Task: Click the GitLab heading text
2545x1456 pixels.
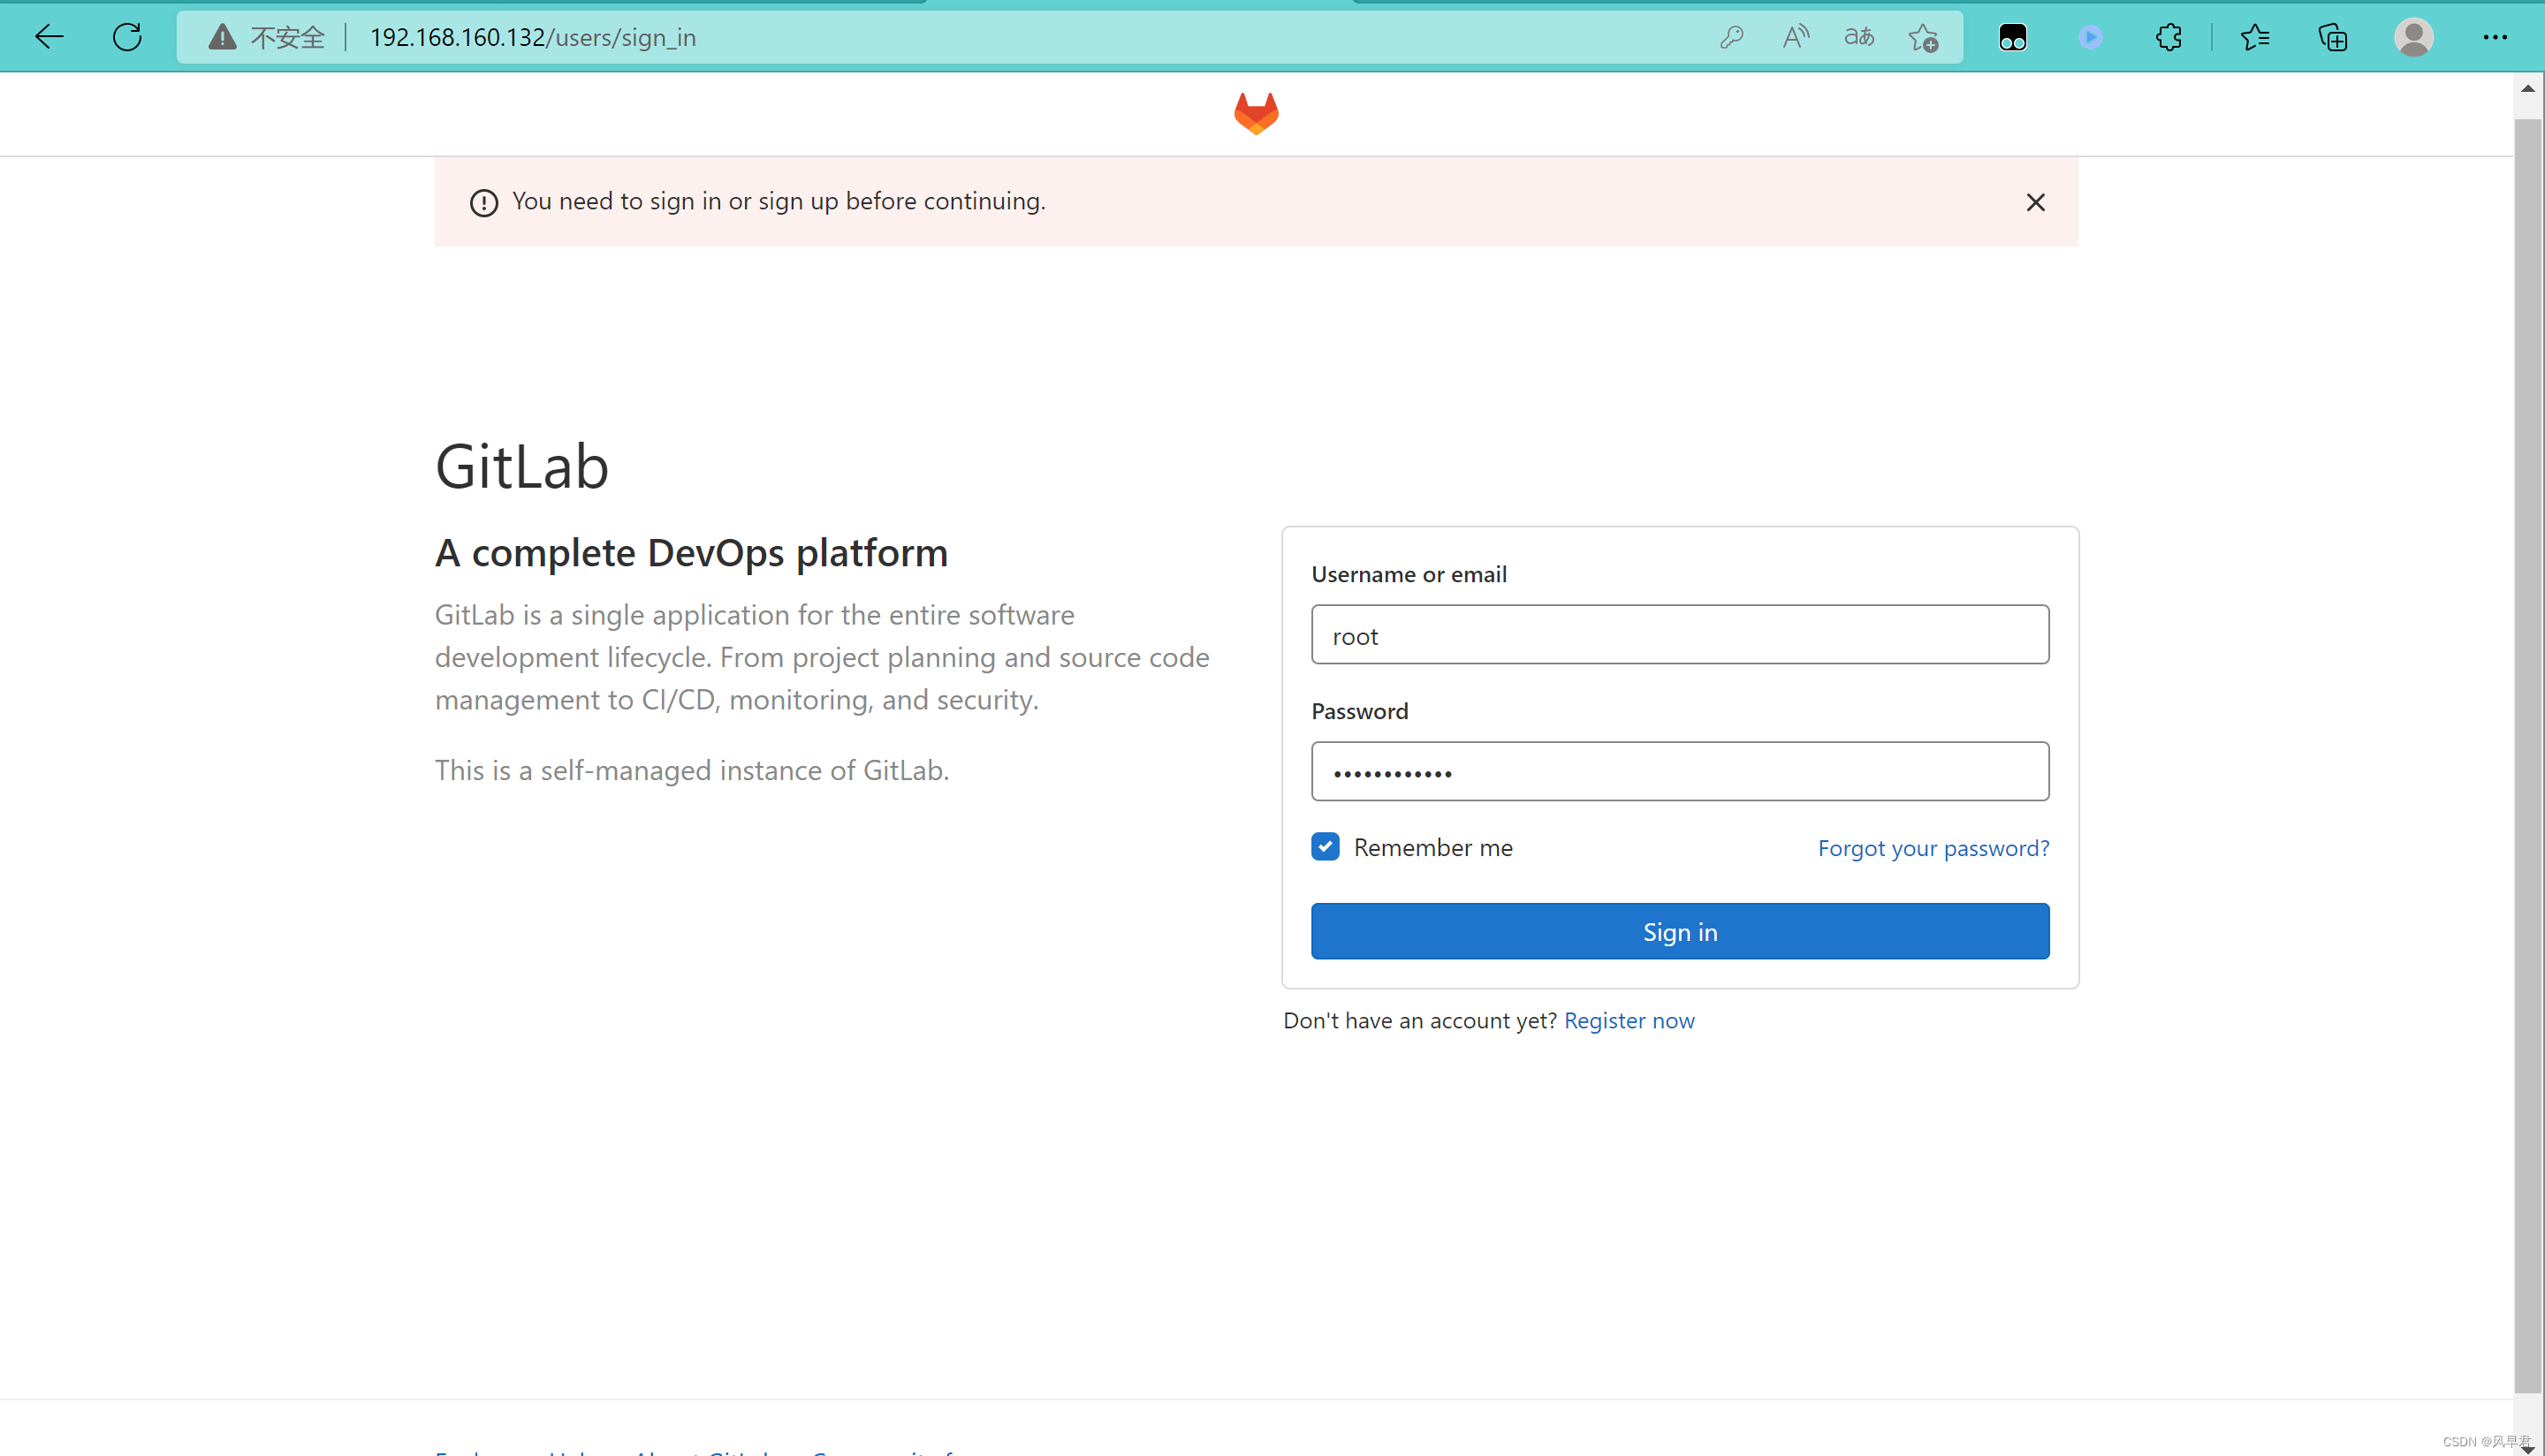Action: [522, 467]
